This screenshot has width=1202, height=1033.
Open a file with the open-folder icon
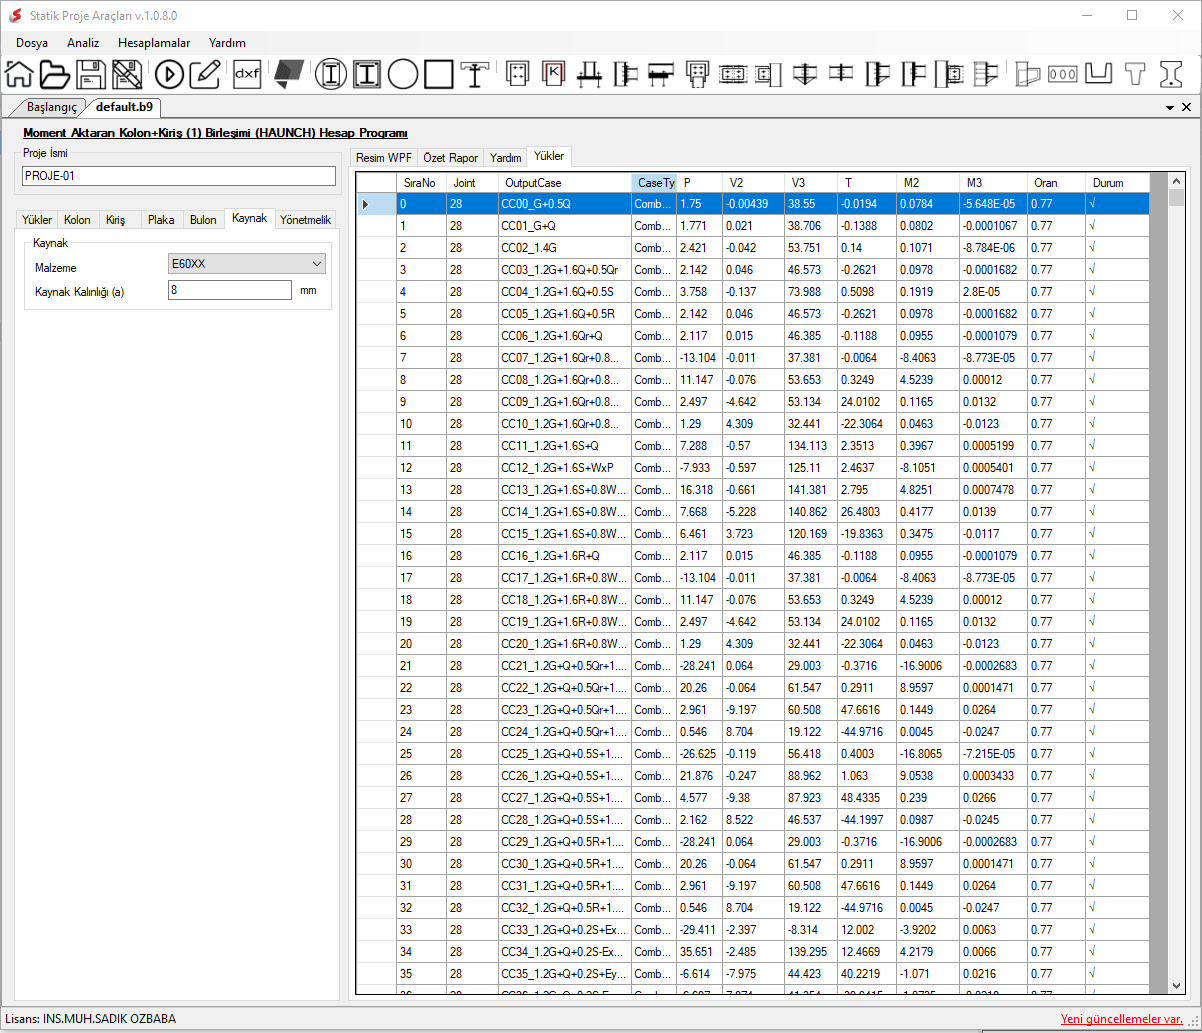click(55, 74)
